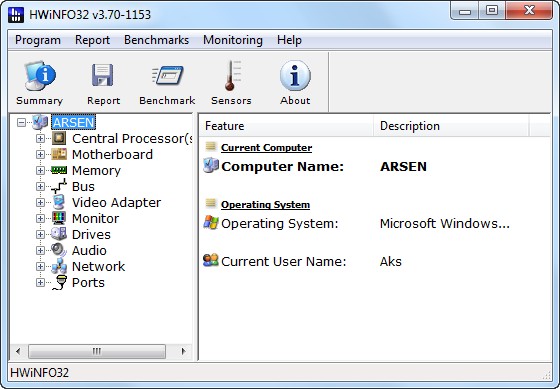This screenshot has height=389, width=560.
Task: Click the tree's horizontal scrollbar right arrow
Action: [184, 351]
